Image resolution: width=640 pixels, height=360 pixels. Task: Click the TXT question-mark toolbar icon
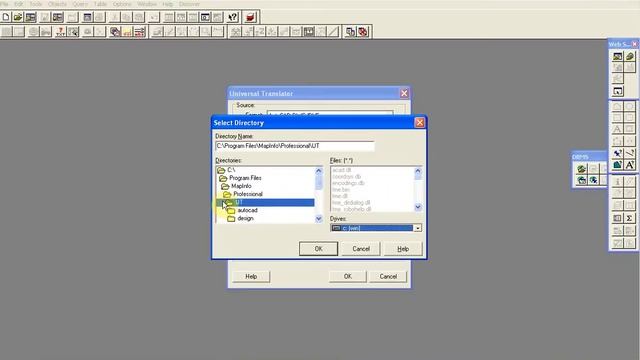click(x=61, y=31)
